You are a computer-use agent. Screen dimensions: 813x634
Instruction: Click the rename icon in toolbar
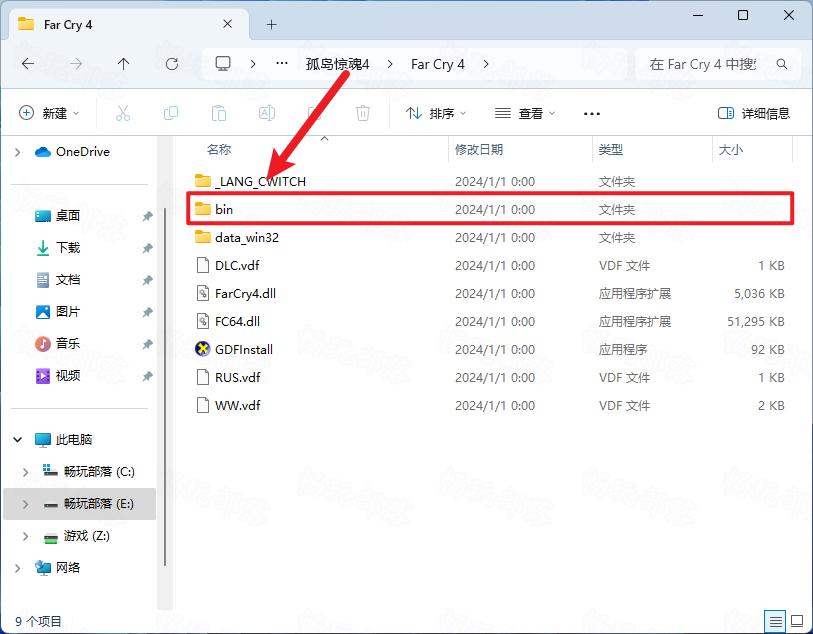tap(267, 113)
